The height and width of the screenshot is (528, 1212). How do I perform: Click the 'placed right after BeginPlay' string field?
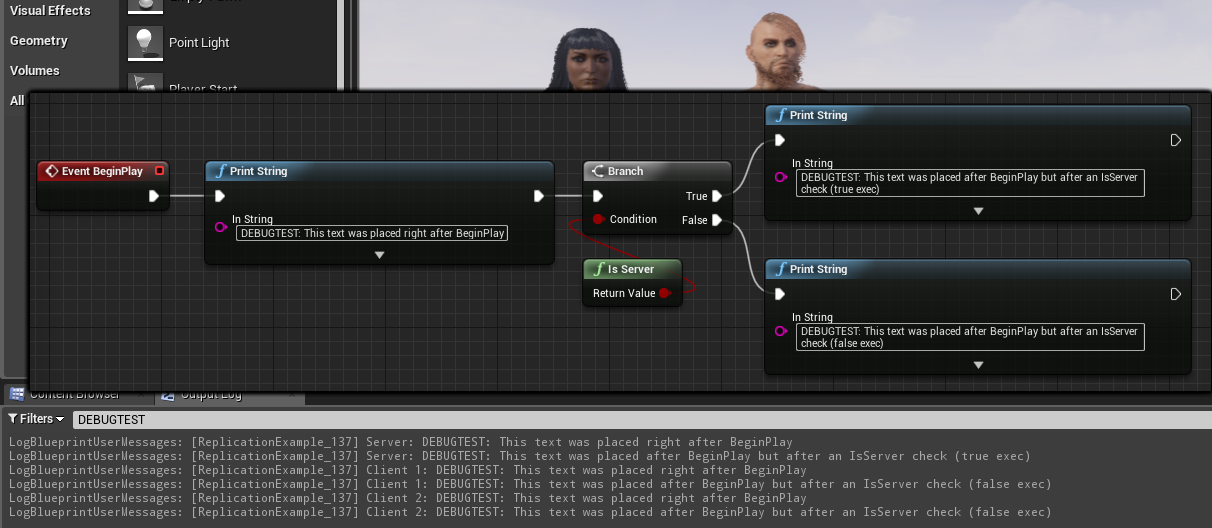click(373, 233)
